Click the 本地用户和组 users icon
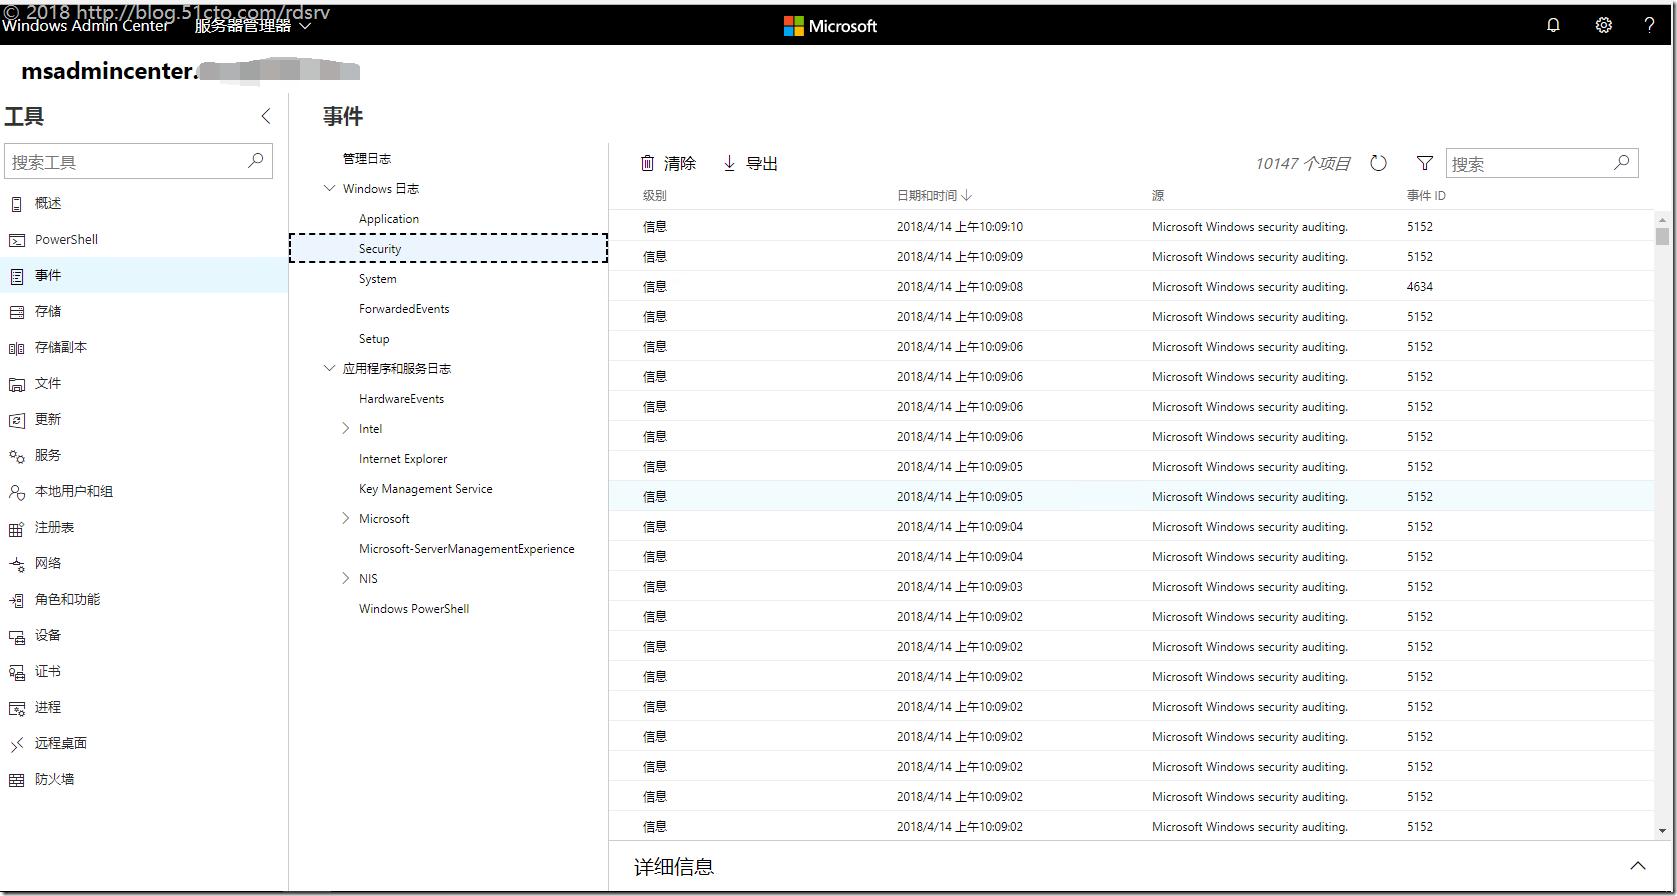1677x896 pixels. 16,492
